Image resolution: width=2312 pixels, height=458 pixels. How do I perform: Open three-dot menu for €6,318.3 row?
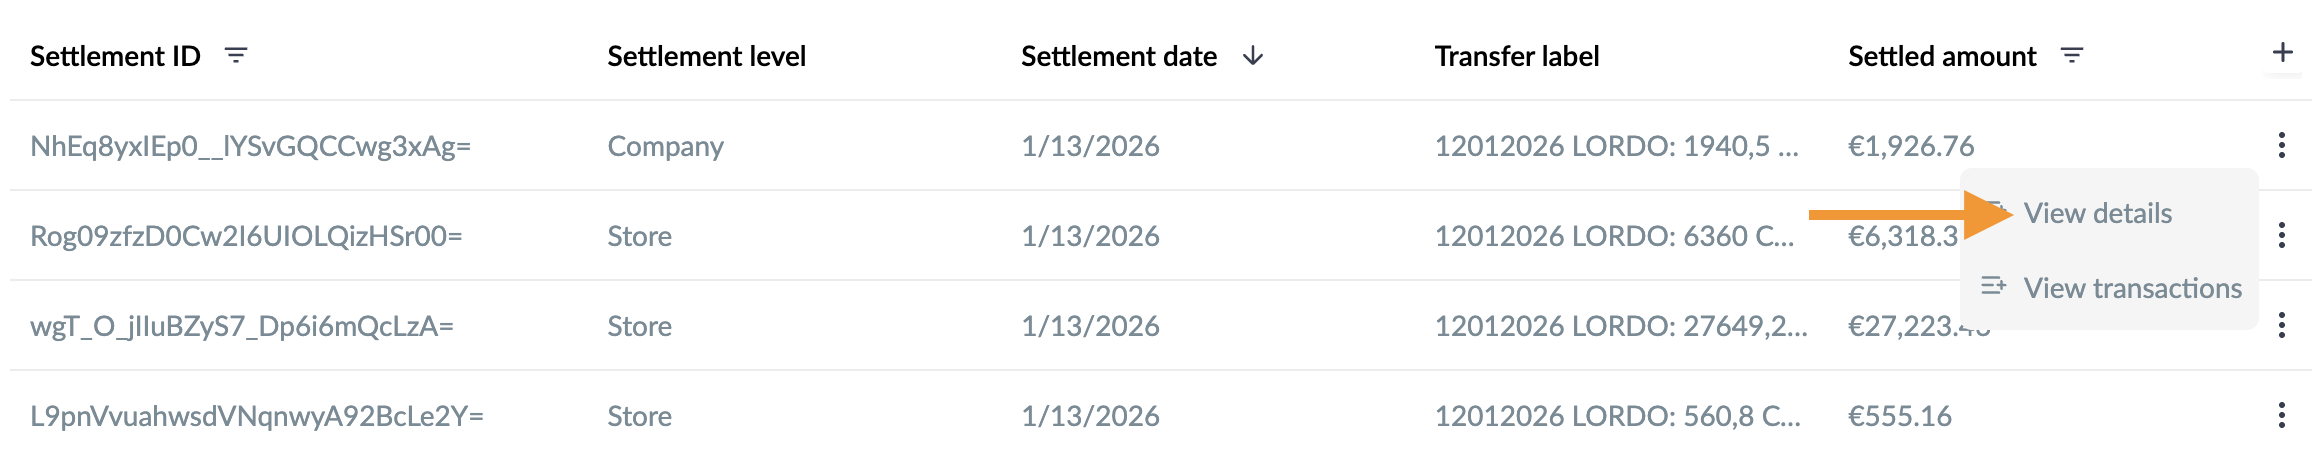coord(2281,236)
